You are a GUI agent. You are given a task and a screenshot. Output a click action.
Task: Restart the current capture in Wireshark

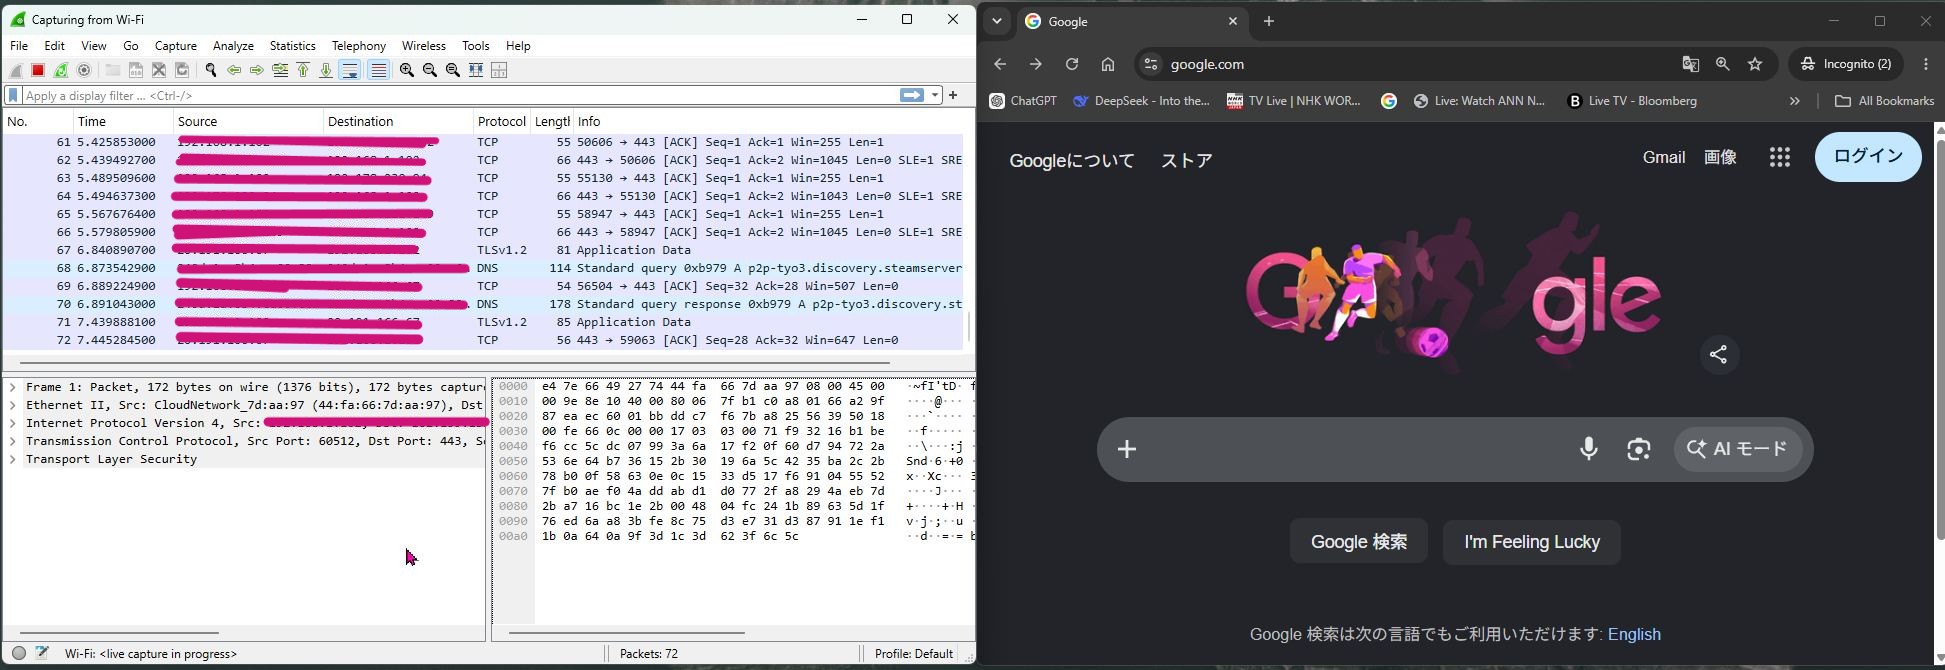61,70
